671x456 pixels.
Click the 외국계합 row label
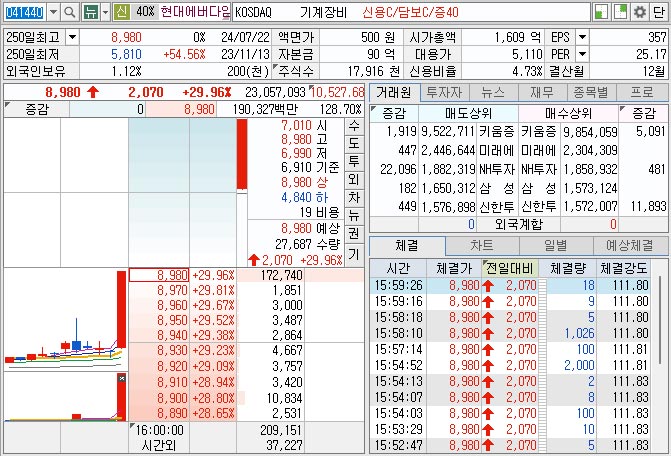pyautogui.click(x=519, y=224)
